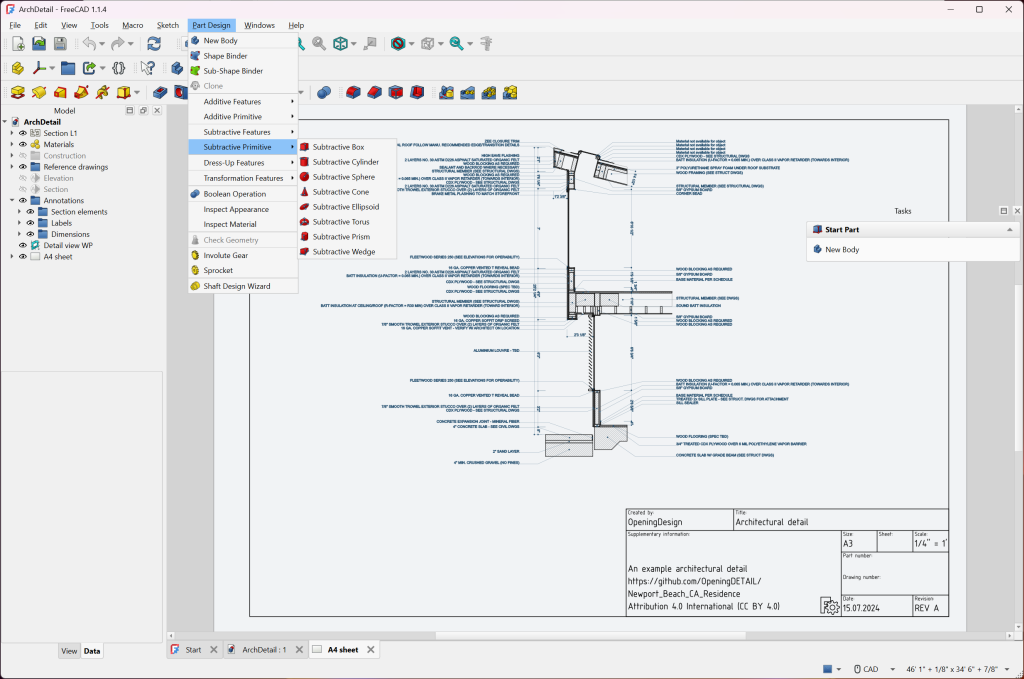Click the Mirrored pattern icon
Image resolution: width=1024 pixels, height=679 pixels.
click(447, 93)
